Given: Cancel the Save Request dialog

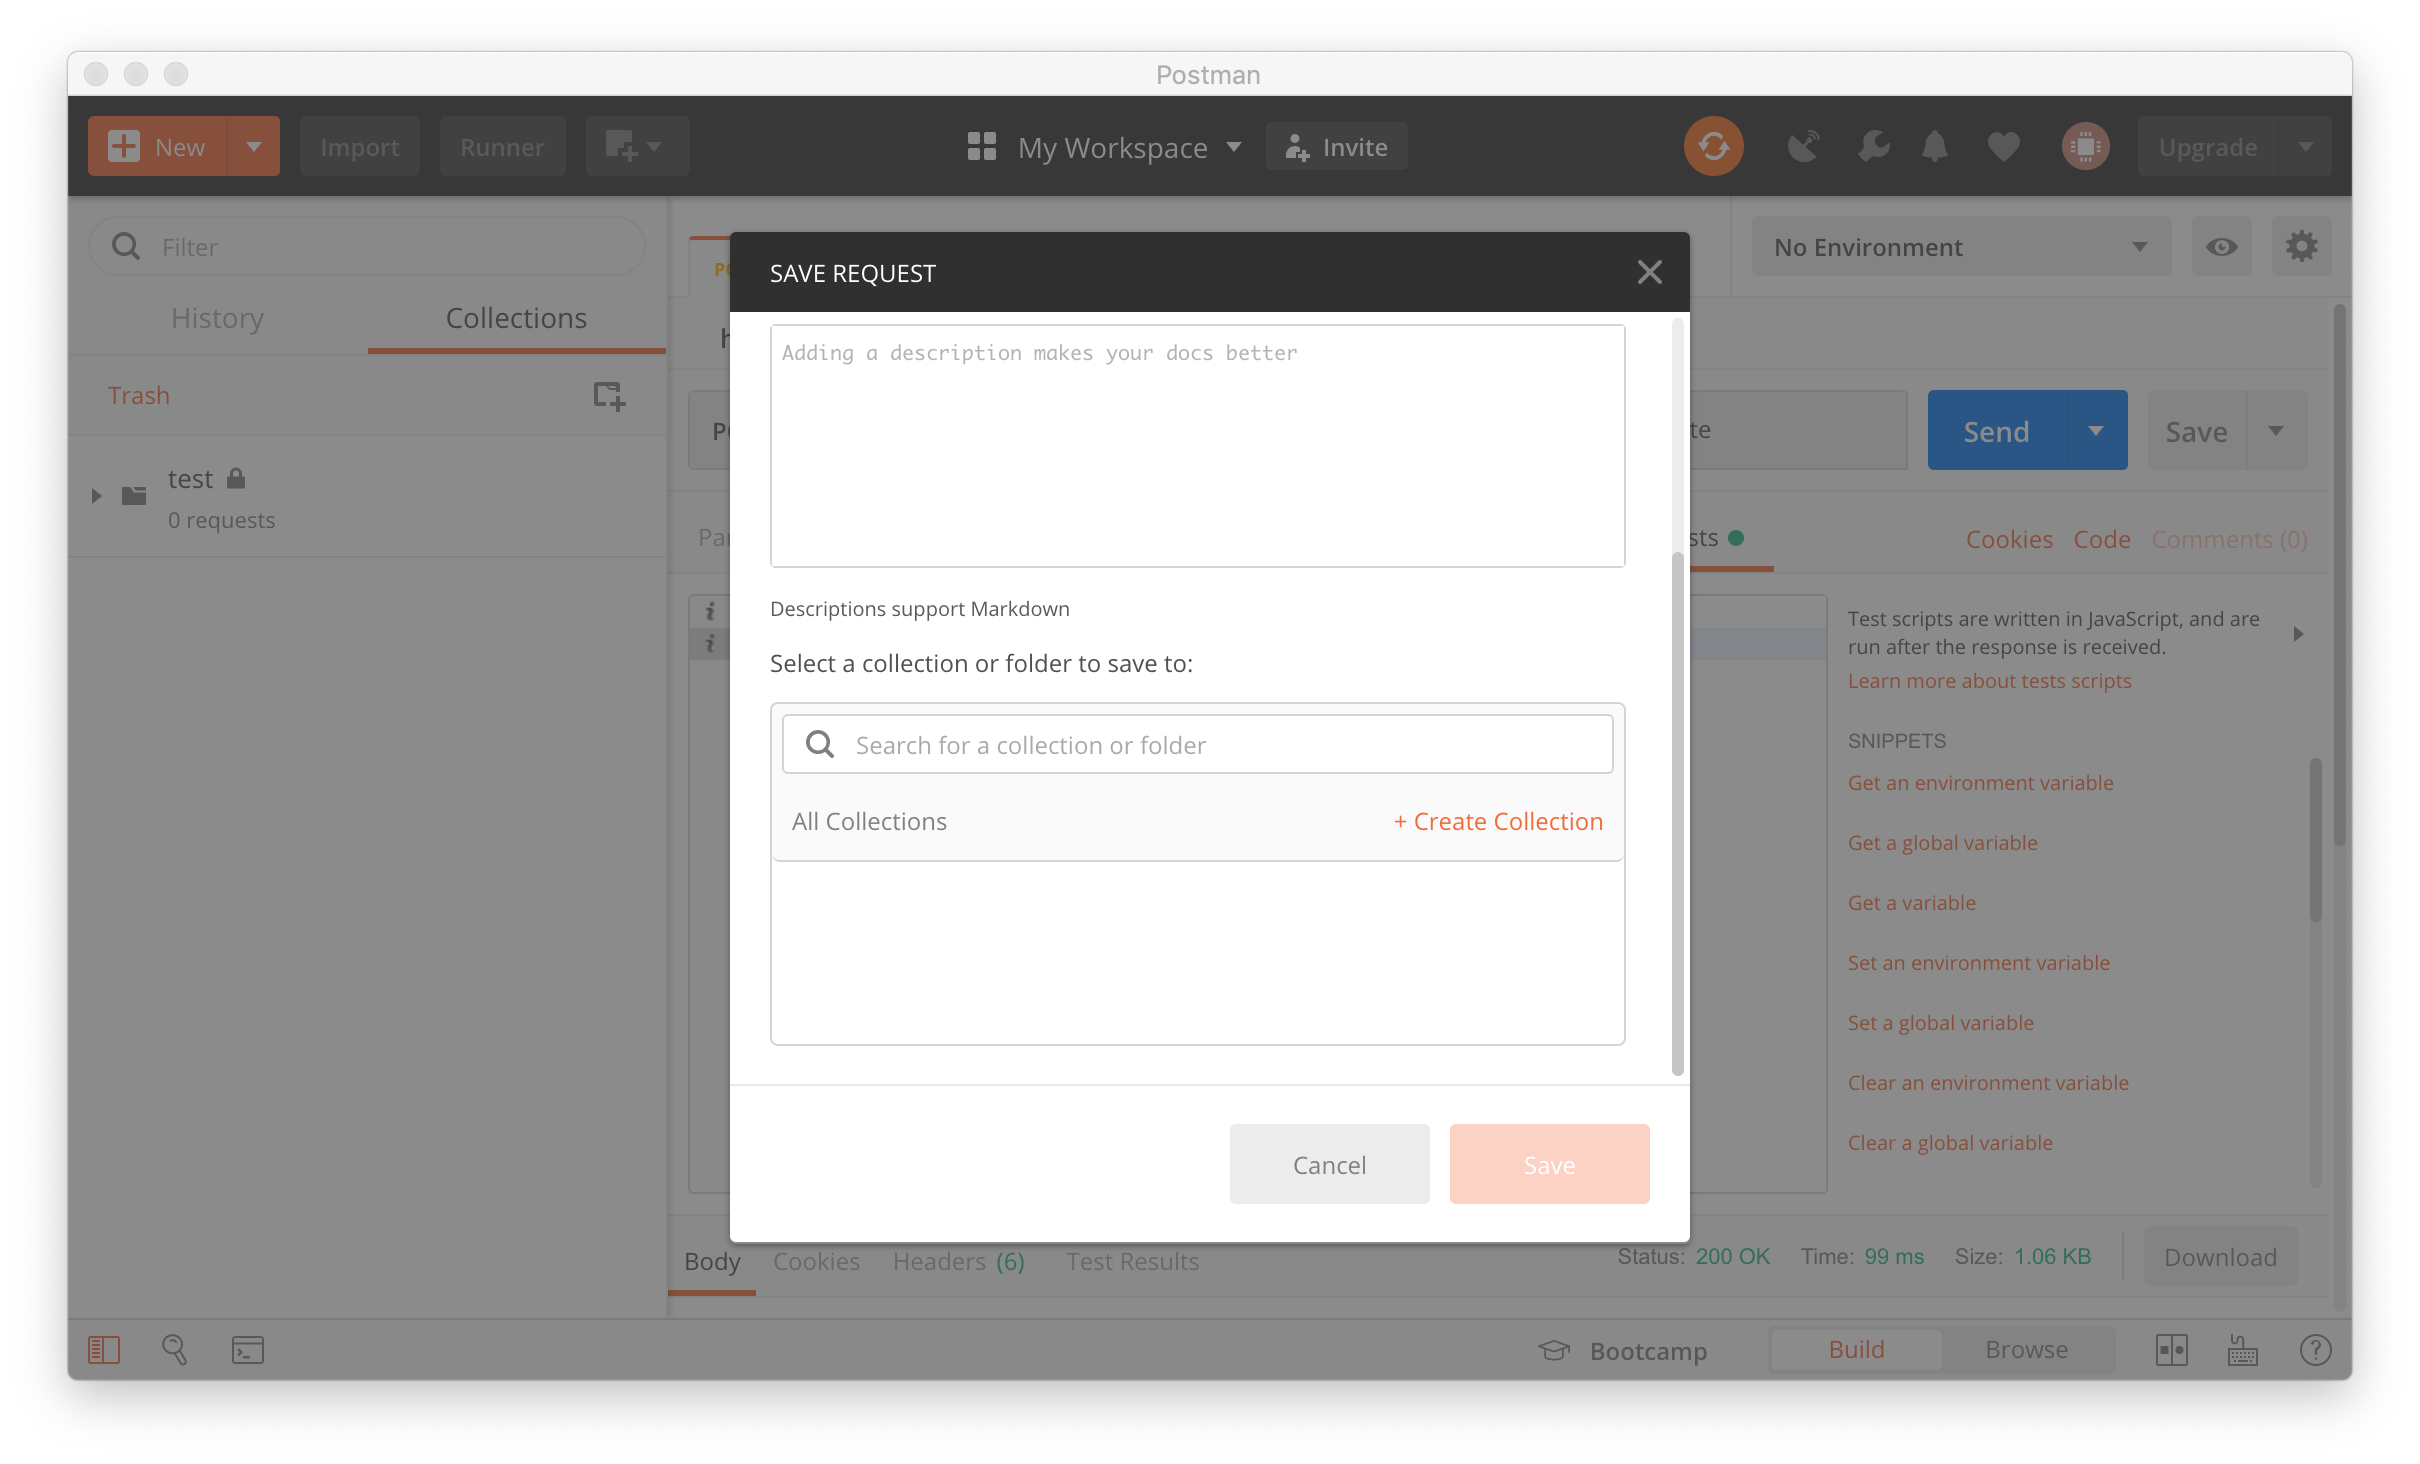Looking at the screenshot, I should (x=1329, y=1164).
